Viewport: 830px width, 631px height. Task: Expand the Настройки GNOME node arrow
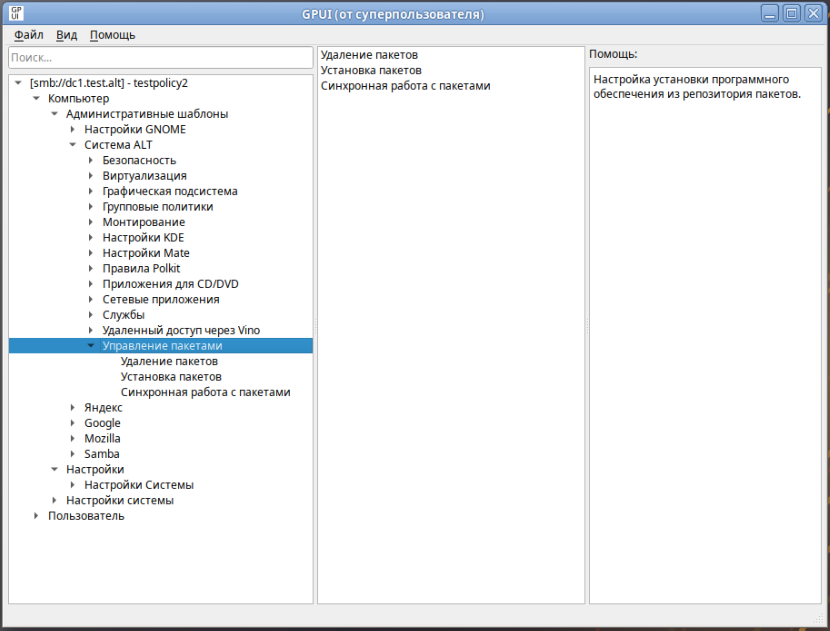coord(73,129)
